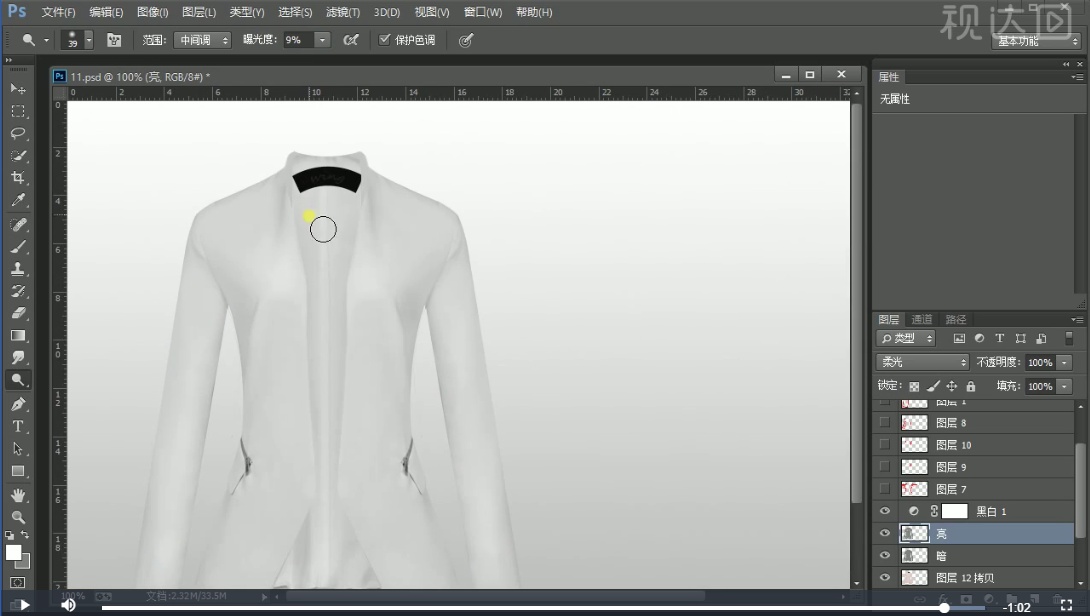1090x616 pixels.
Task: Open the blend mode dropdown 柔光
Action: [x=922, y=362]
